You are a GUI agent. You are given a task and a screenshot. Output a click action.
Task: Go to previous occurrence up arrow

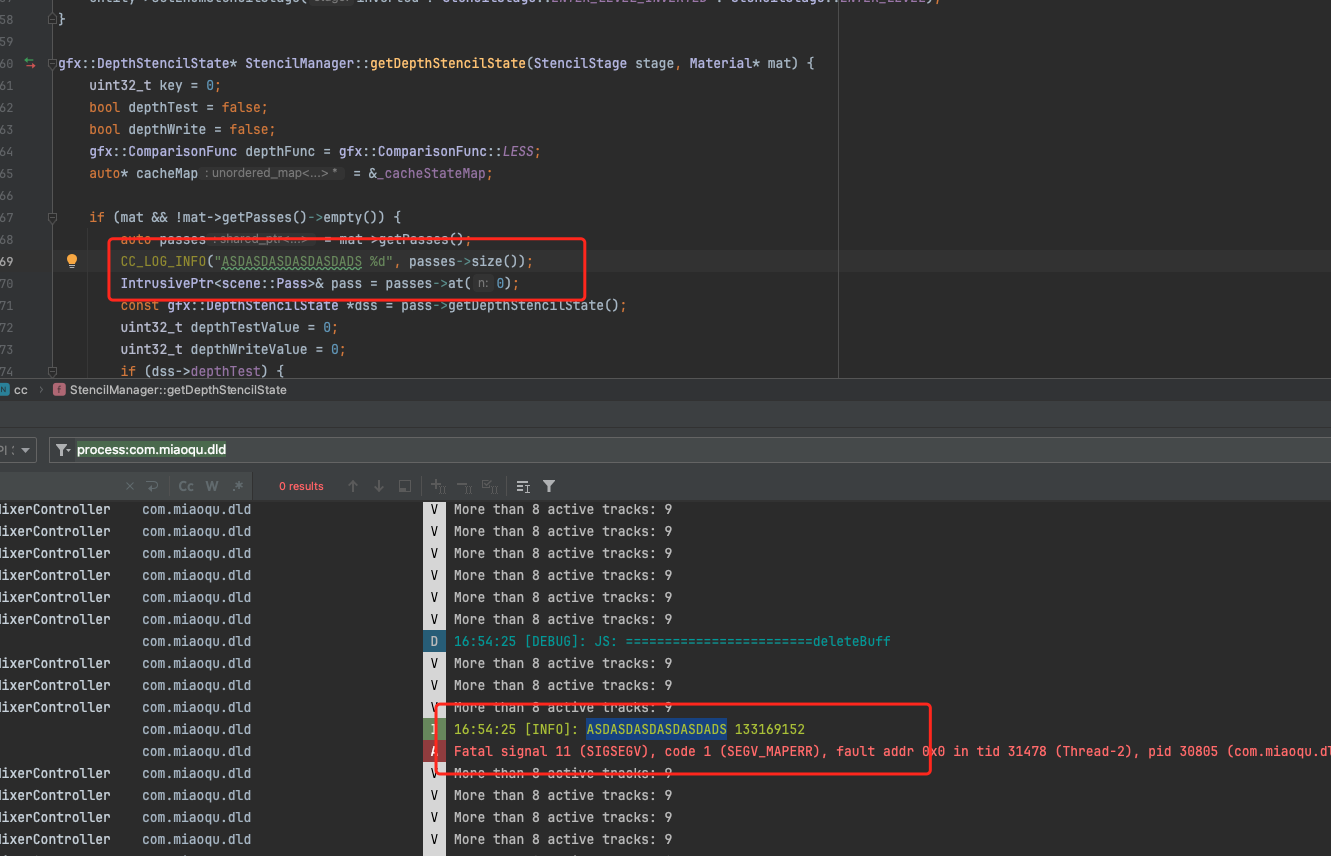(353, 486)
